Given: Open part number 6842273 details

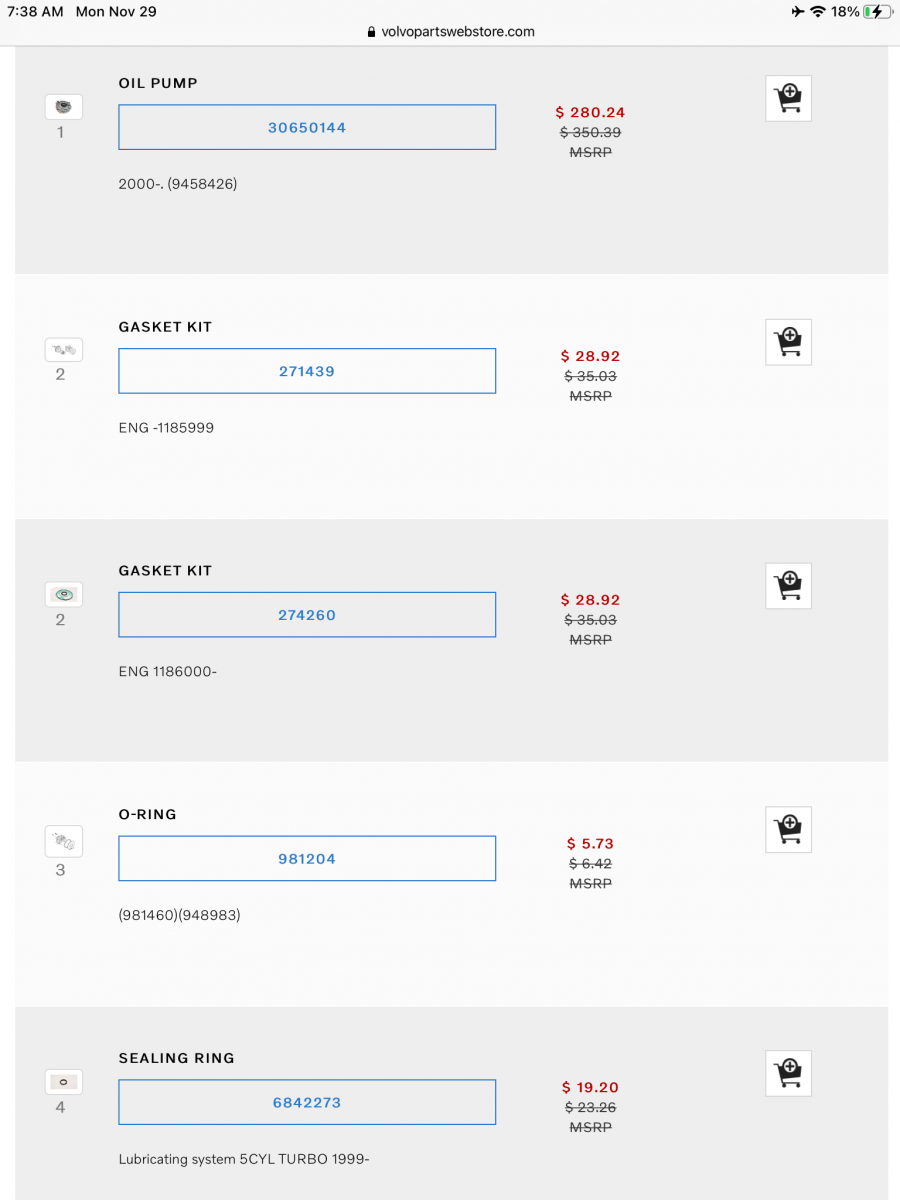Looking at the screenshot, I should (x=307, y=1101).
